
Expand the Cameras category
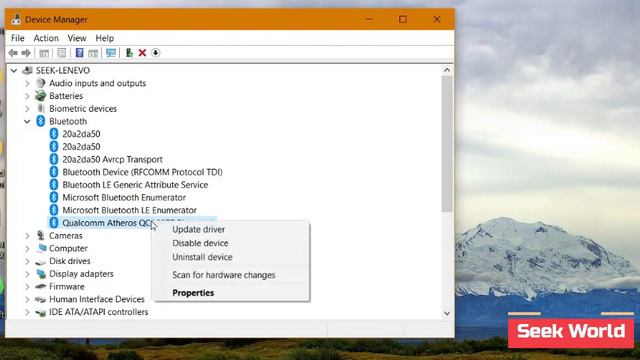27,236
